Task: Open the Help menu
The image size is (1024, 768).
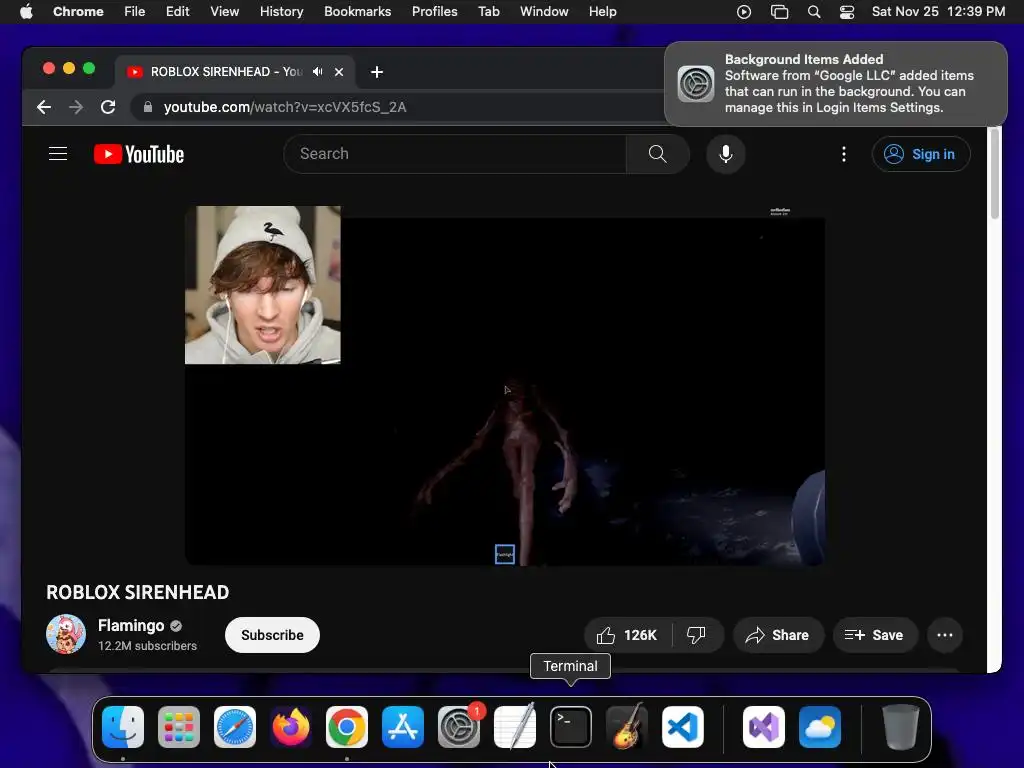Action: (603, 12)
